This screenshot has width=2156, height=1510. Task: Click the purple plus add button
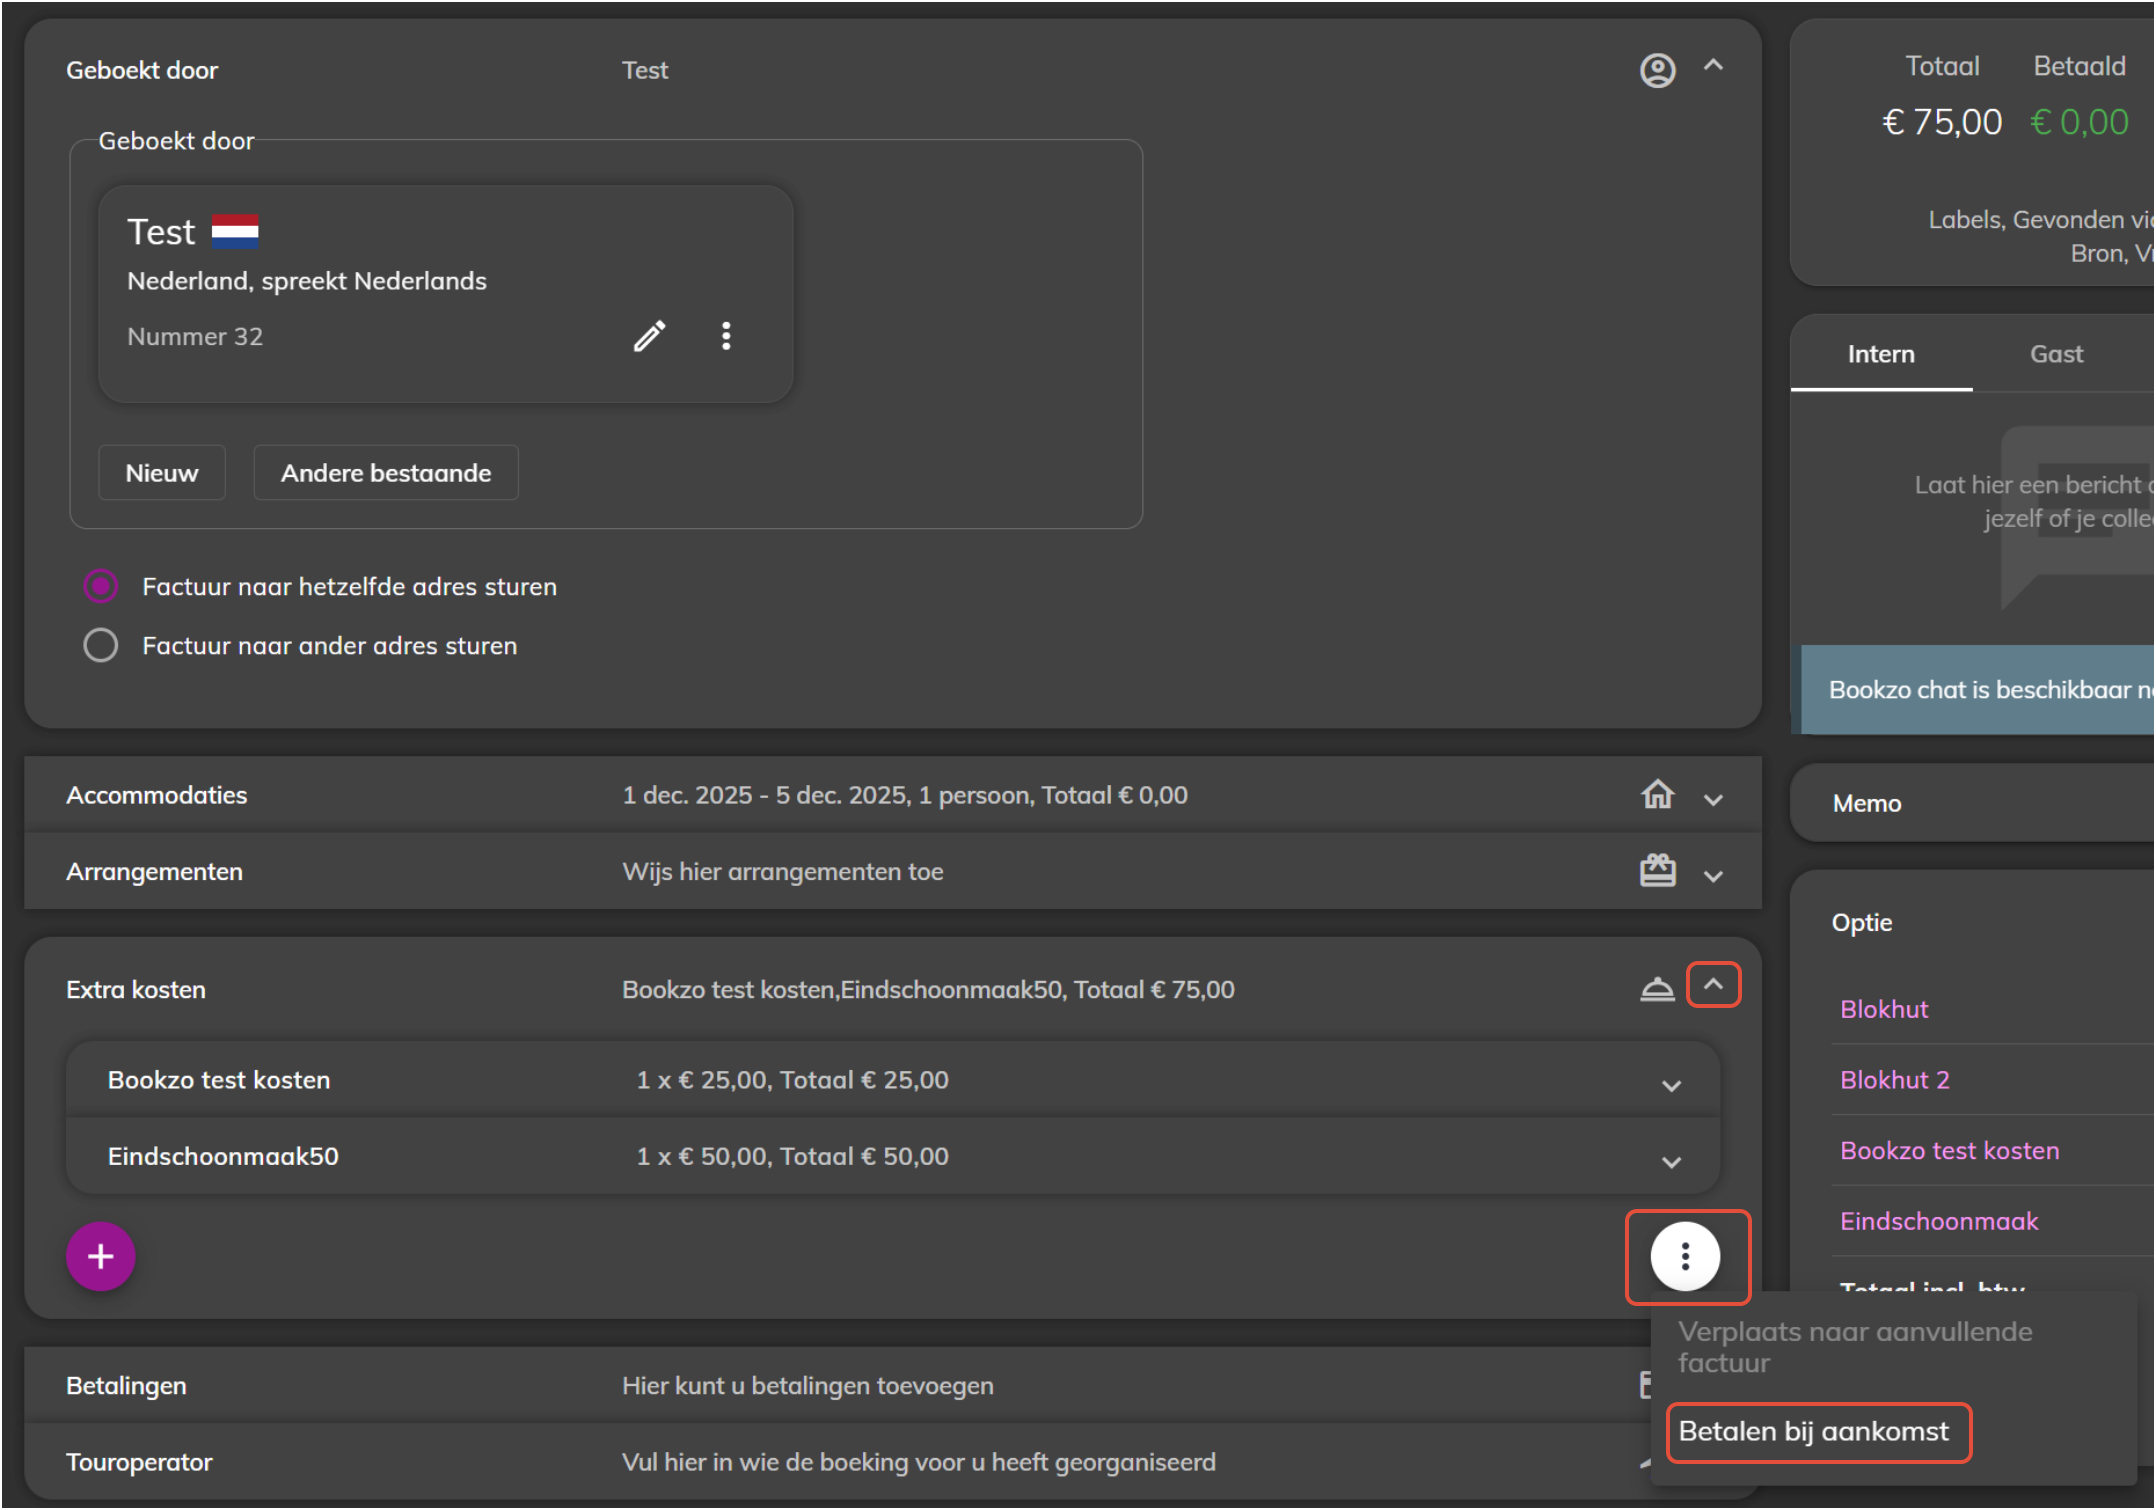100,1257
